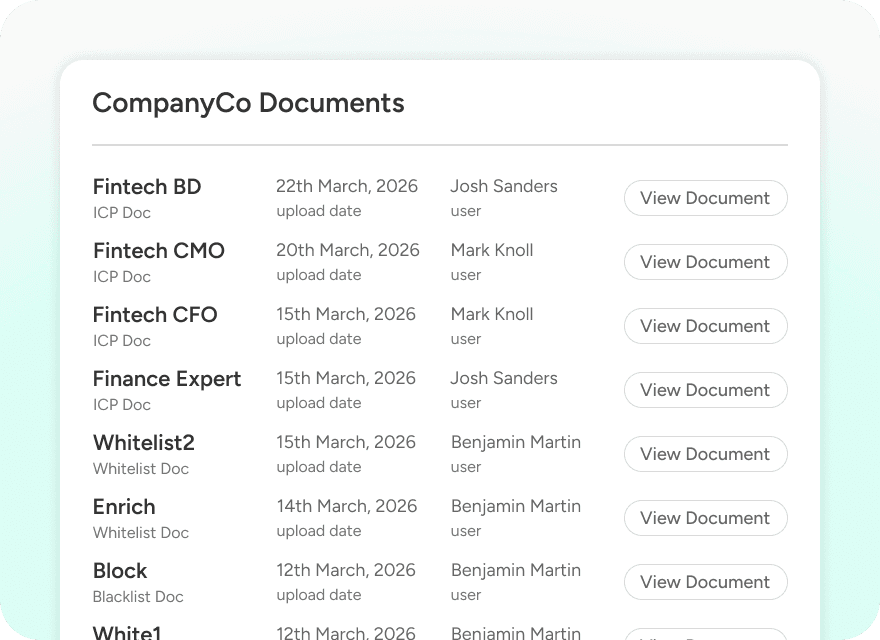Open View Document for Fintech BD
This screenshot has width=880, height=640.
tap(705, 198)
